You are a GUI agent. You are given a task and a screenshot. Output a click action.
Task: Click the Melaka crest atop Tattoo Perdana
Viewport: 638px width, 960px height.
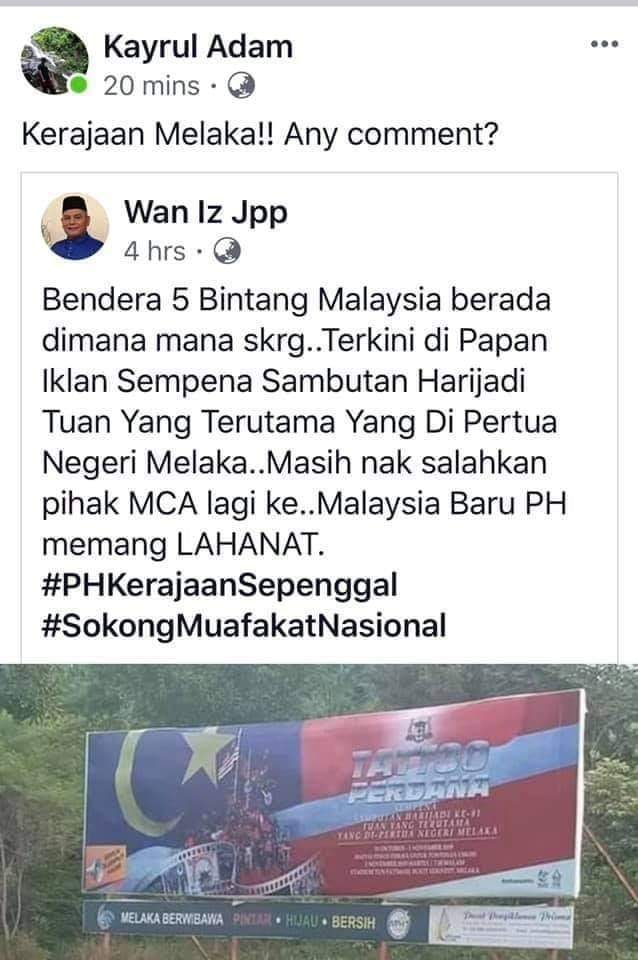[420, 729]
